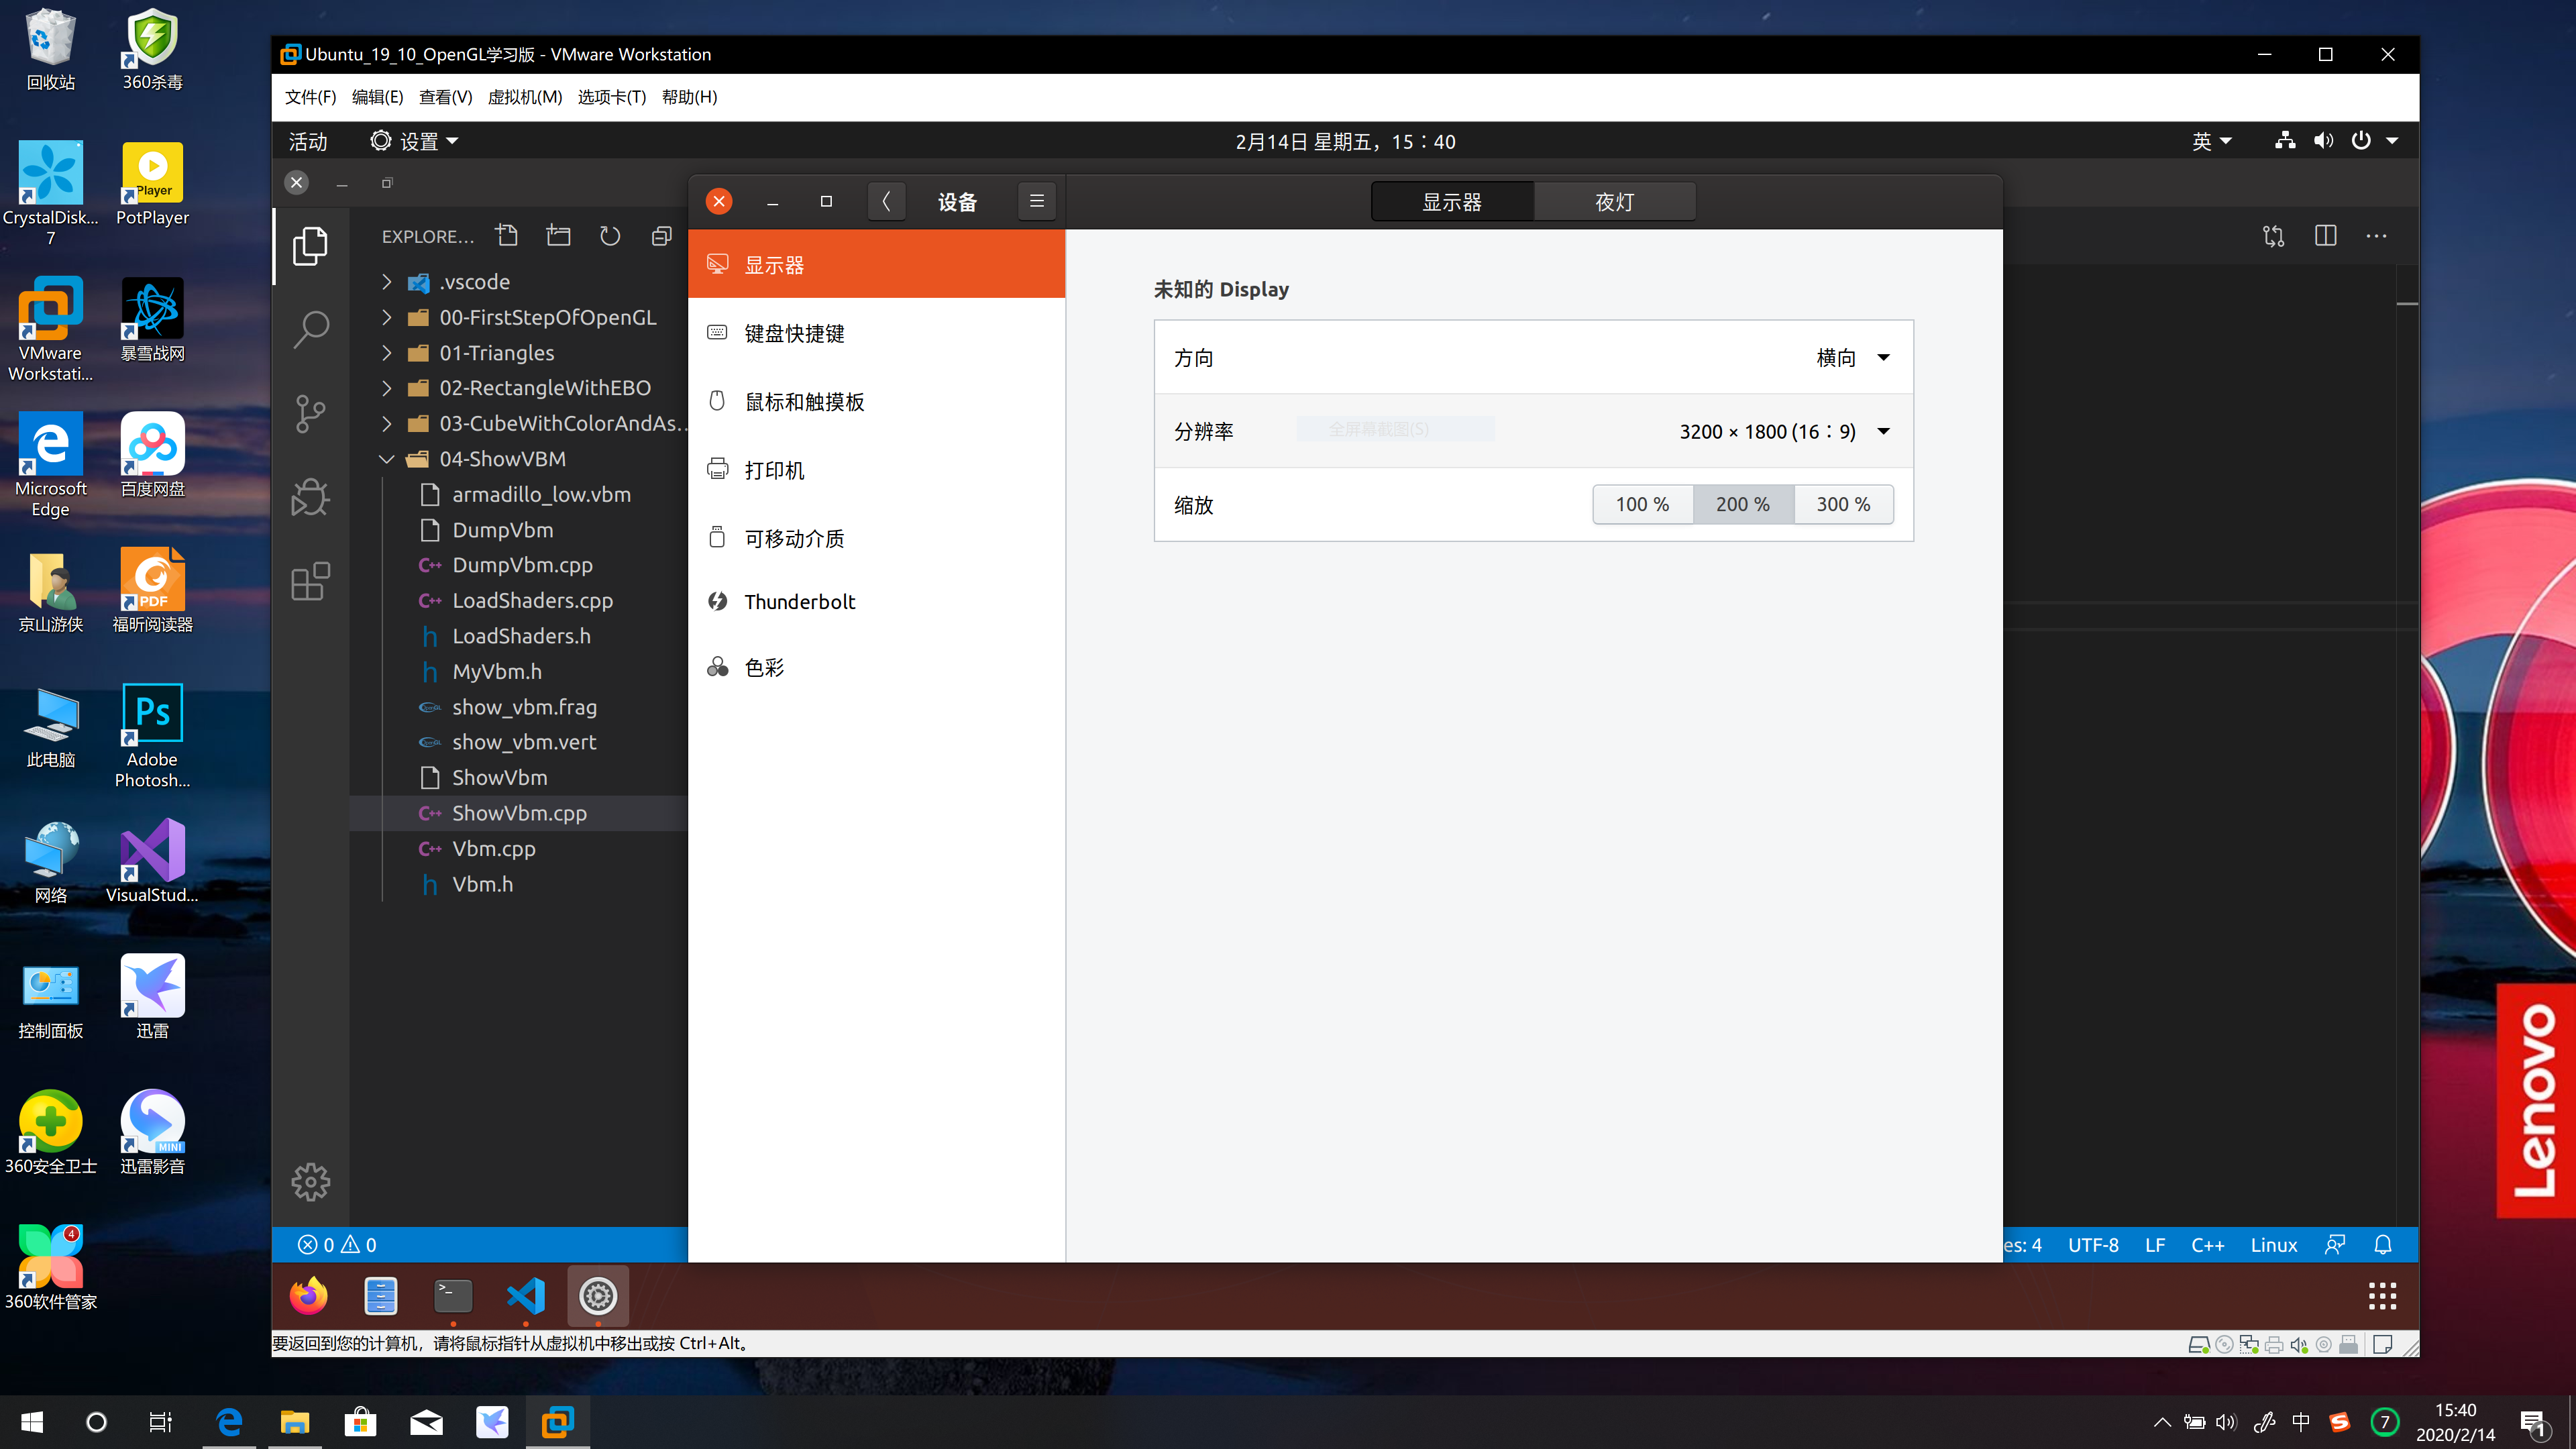Image resolution: width=2576 pixels, height=1449 pixels.
Task: Set scaling to 100 %
Action: pos(1642,504)
